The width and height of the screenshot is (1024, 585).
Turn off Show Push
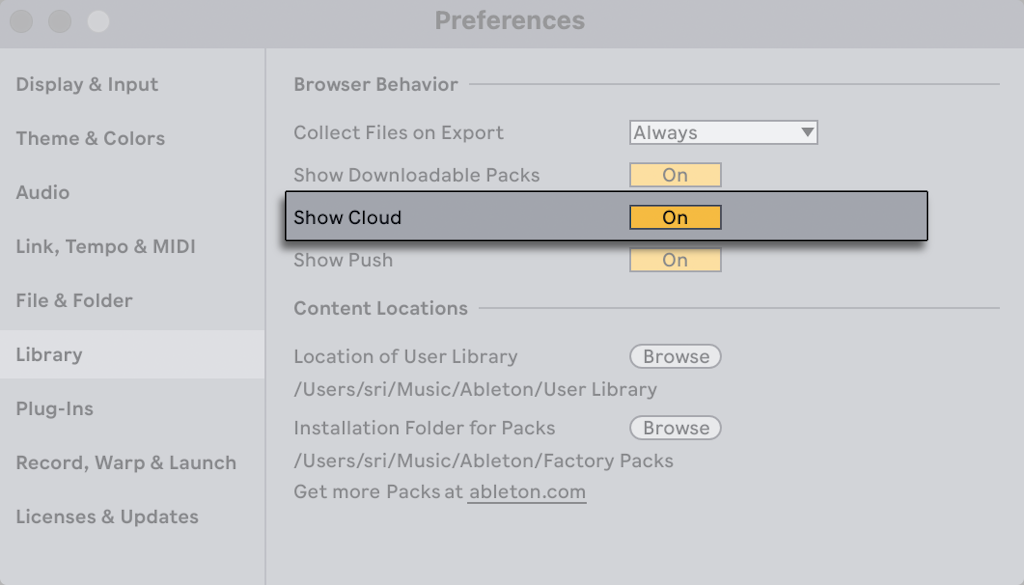point(675,260)
